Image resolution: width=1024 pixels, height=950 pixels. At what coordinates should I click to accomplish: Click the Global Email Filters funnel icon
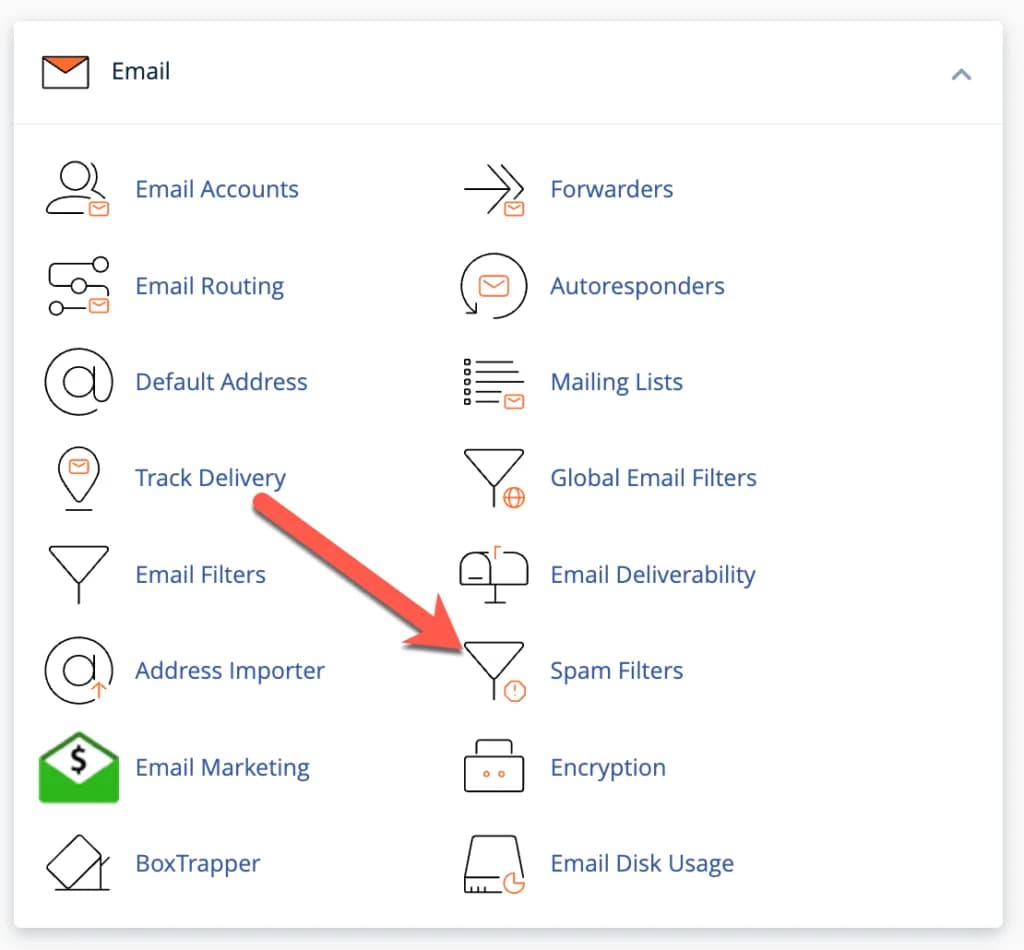(492, 478)
